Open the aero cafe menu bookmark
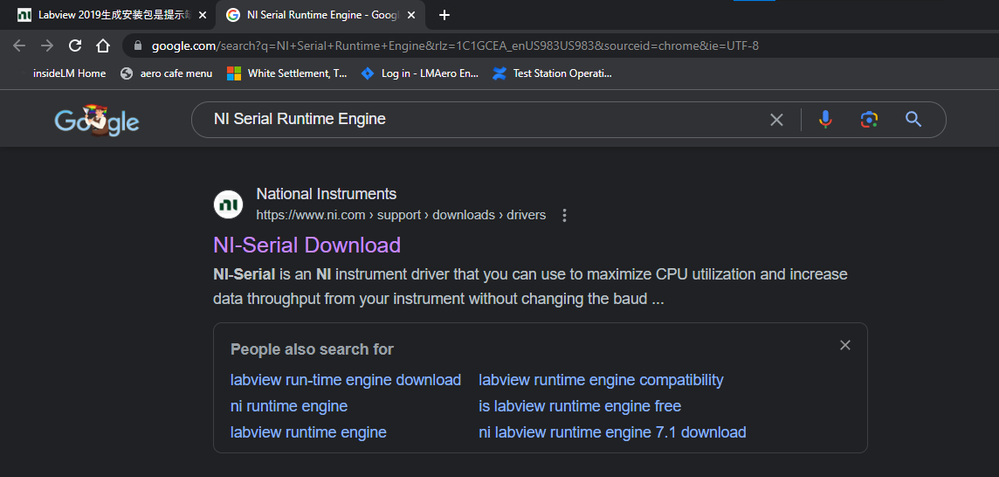This screenshot has width=999, height=477. (166, 73)
